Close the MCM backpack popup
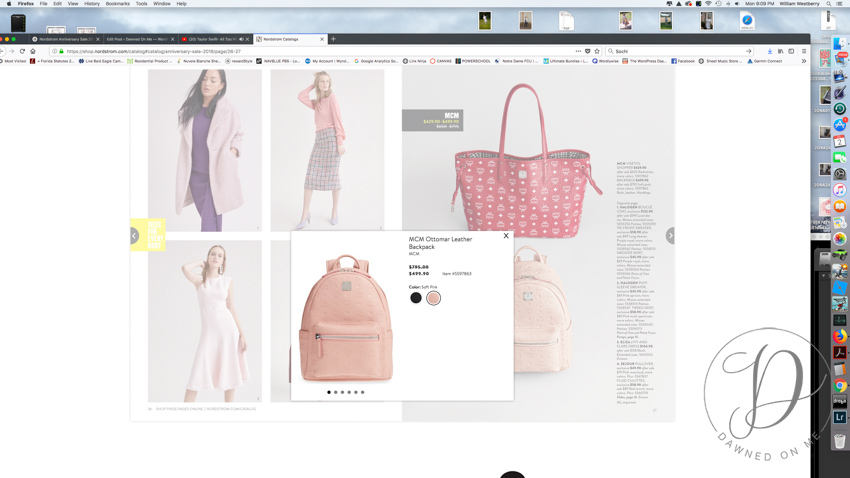The height and width of the screenshot is (478, 850). tap(506, 236)
